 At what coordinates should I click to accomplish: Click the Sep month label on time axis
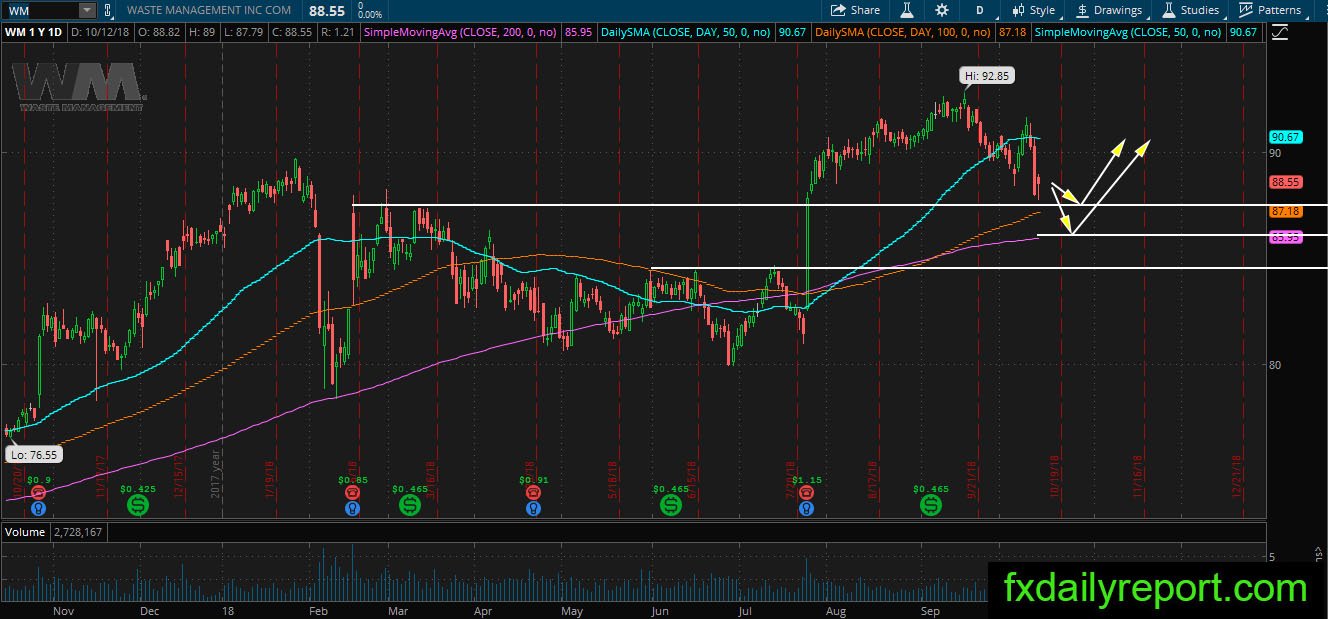coord(930,610)
